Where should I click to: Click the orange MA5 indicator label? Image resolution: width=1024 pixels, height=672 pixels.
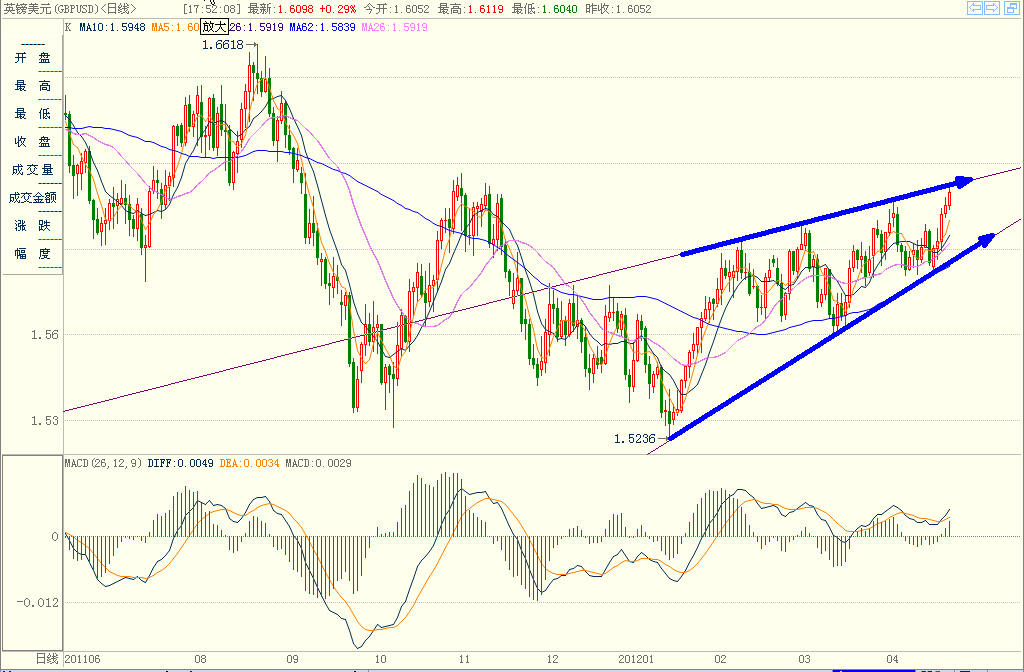tap(174, 27)
